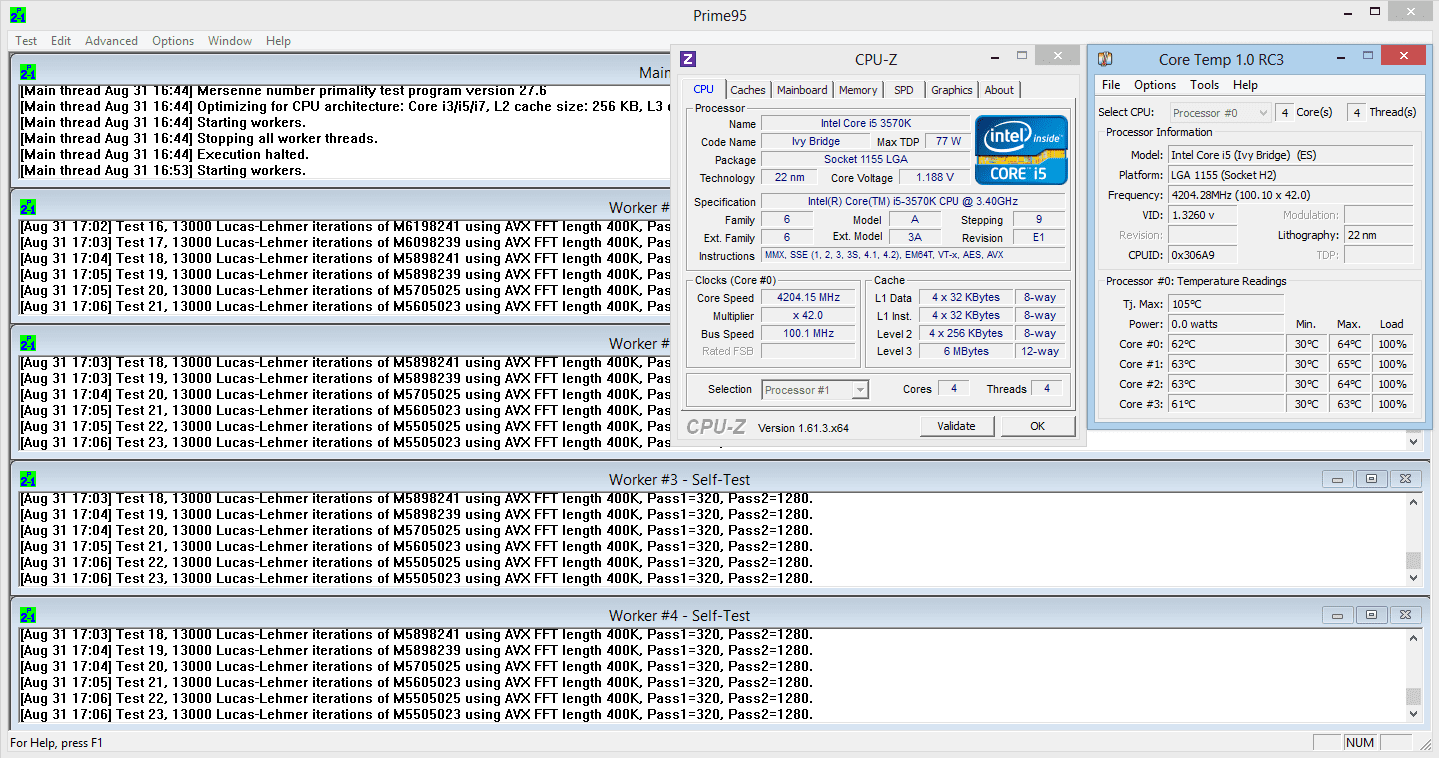Switch to the Graphics tab in CPU-Z
This screenshot has width=1439, height=758.
pos(952,90)
